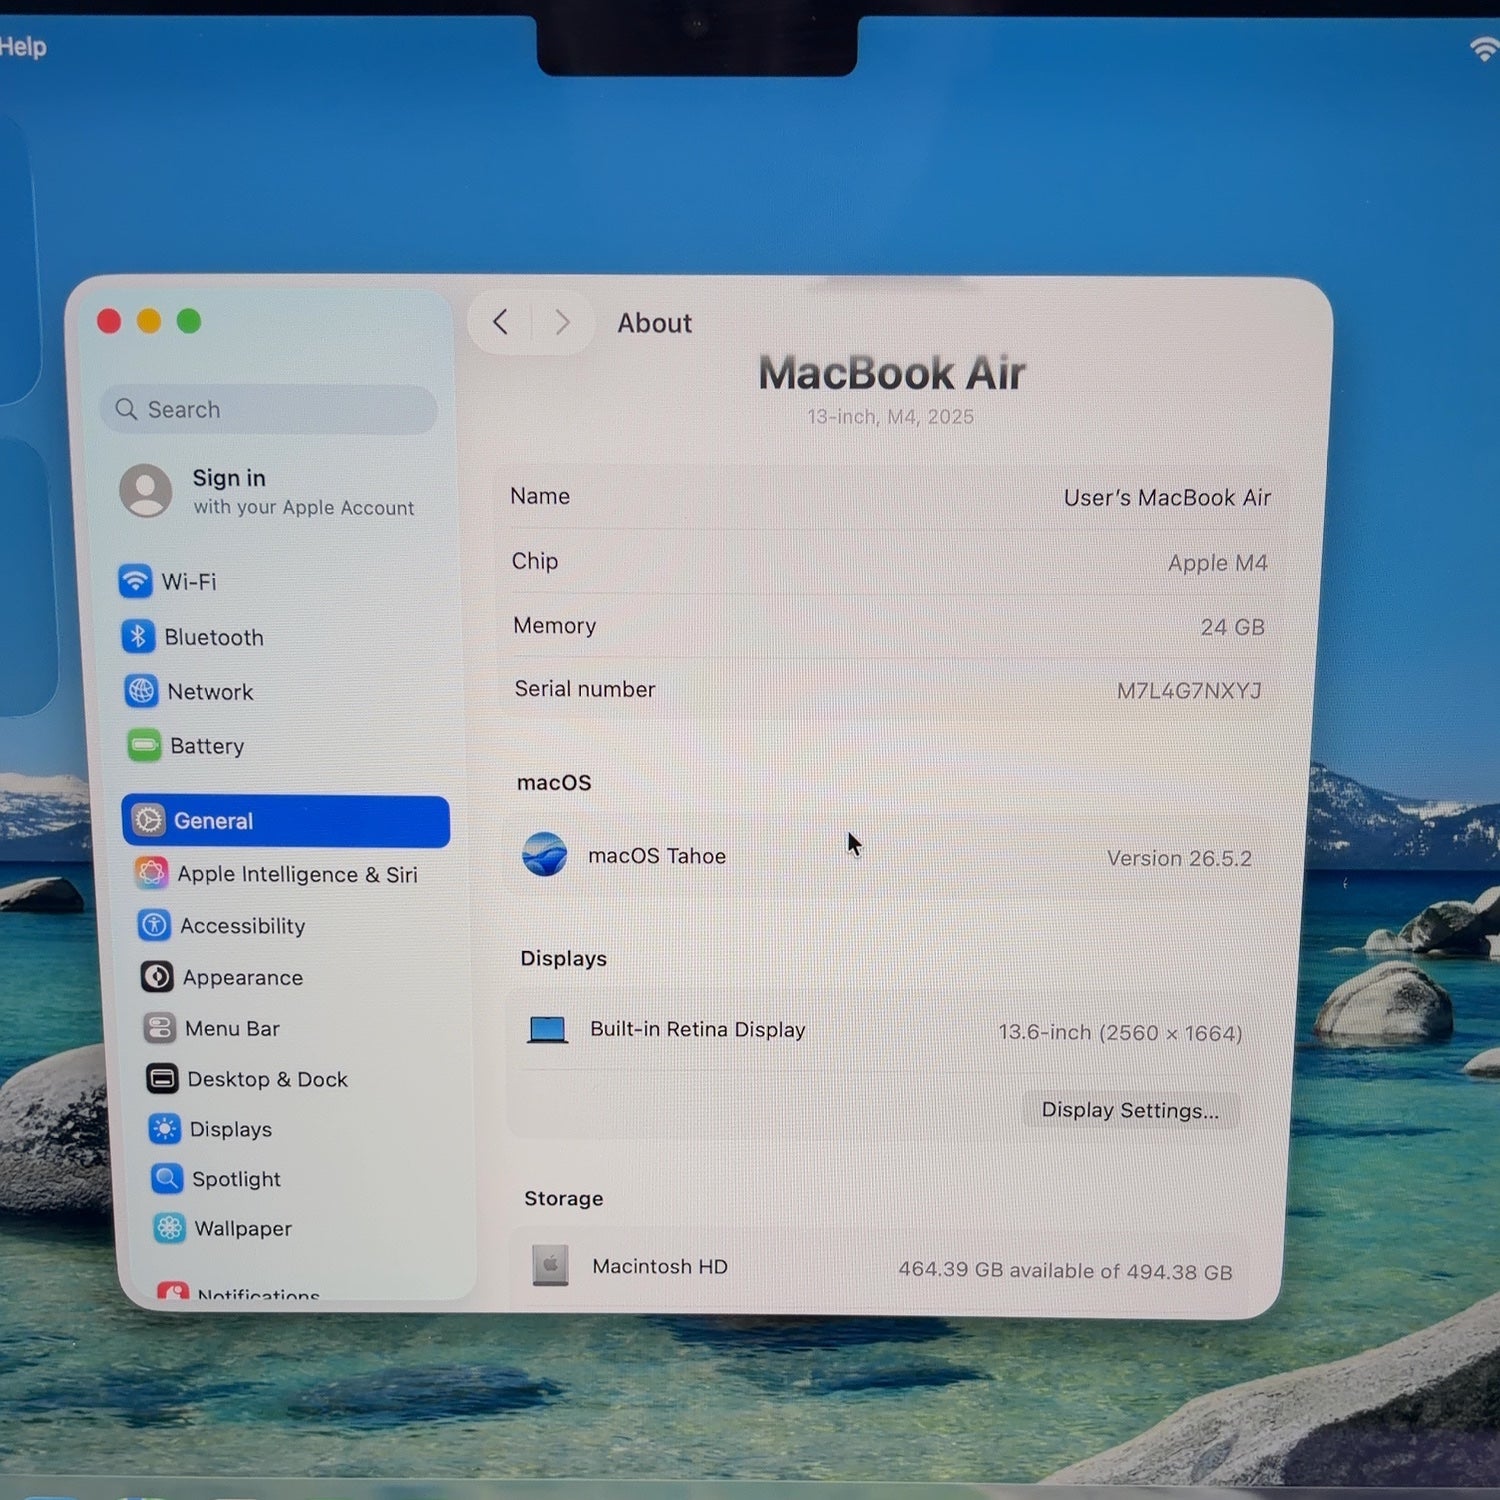Screen dimensions: 1500x1500
Task: Click the Apple Account avatar icon
Action: [x=146, y=490]
